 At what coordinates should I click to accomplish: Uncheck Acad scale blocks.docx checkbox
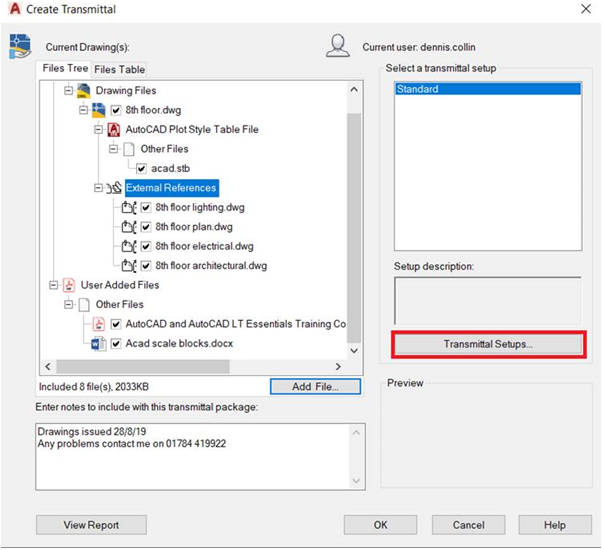(116, 343)
